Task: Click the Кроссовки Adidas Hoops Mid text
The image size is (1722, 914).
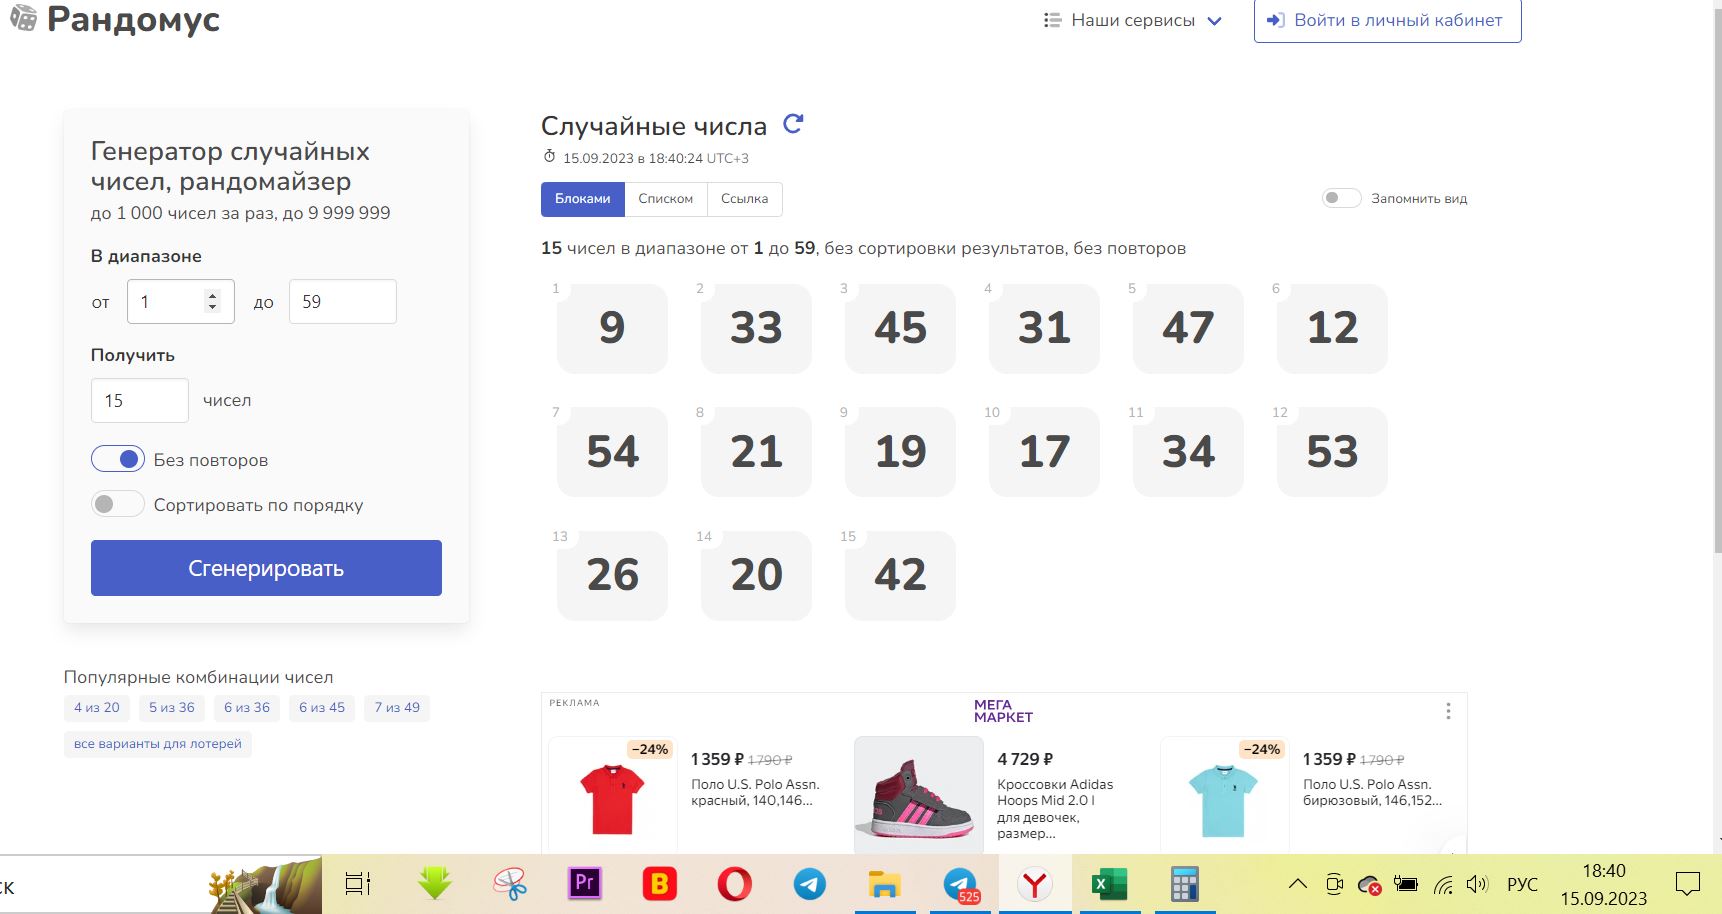Action: 1055,809
